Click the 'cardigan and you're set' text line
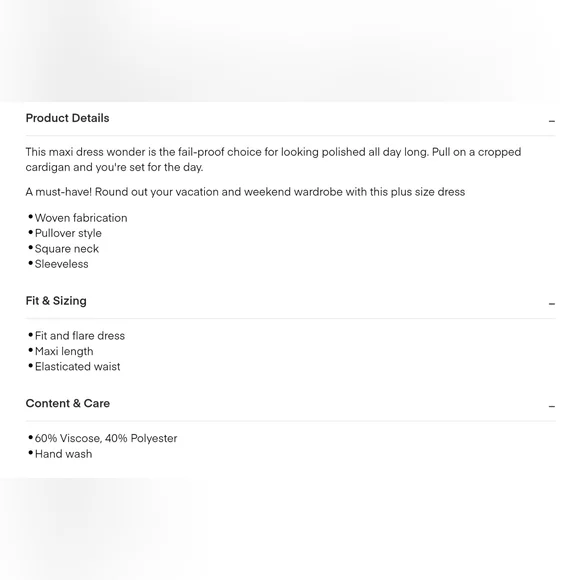This screenshot has height=580, width=580. pyautogui.click(x=114, y=167)
